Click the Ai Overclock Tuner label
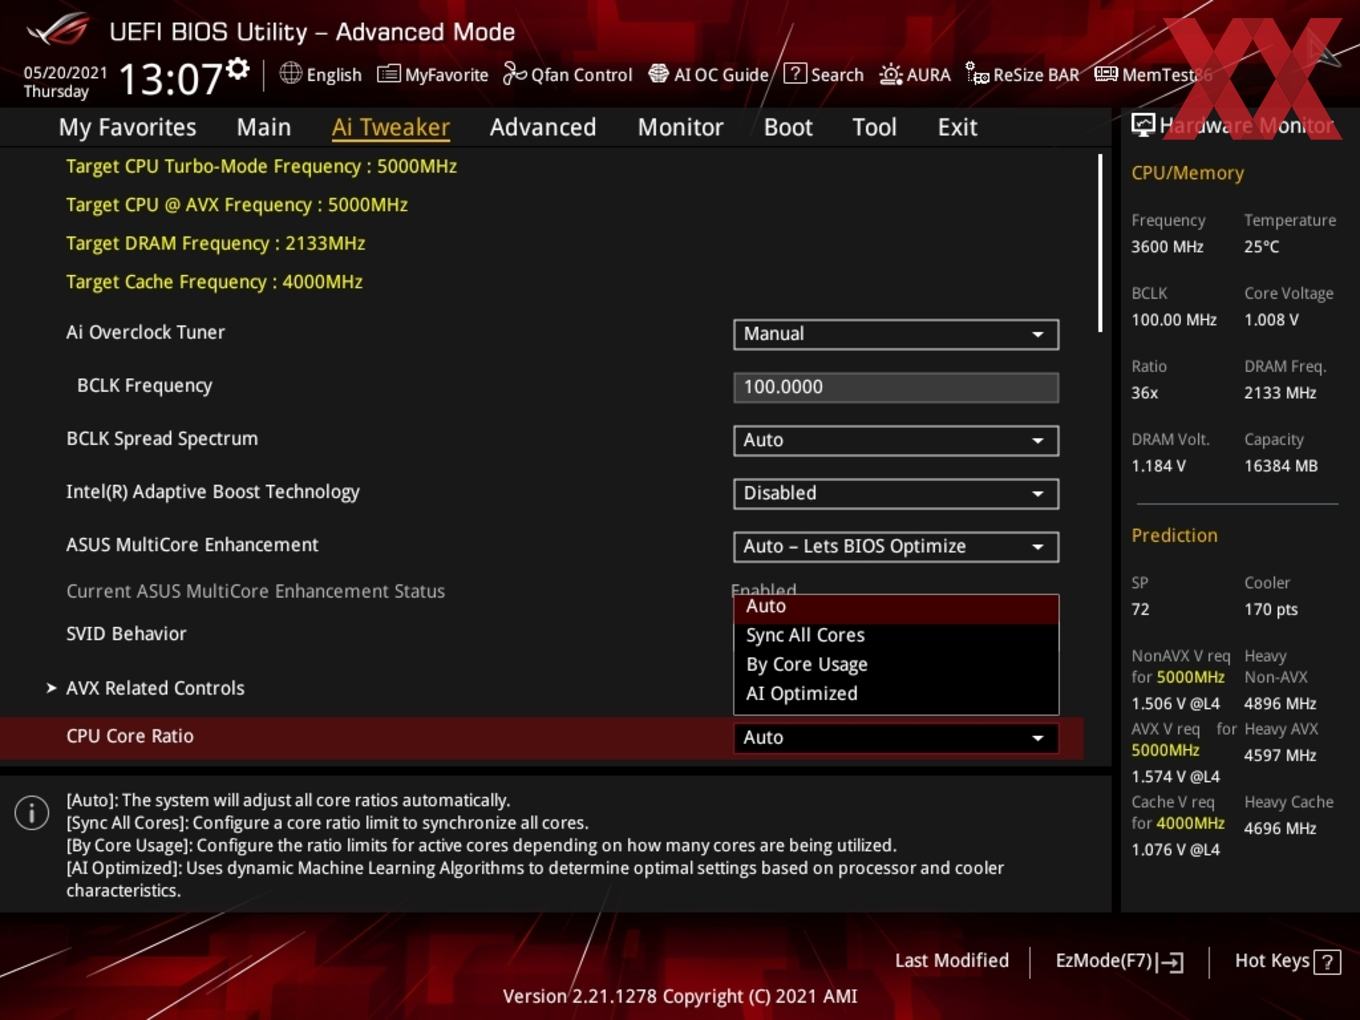 click(x=145, y=332)
